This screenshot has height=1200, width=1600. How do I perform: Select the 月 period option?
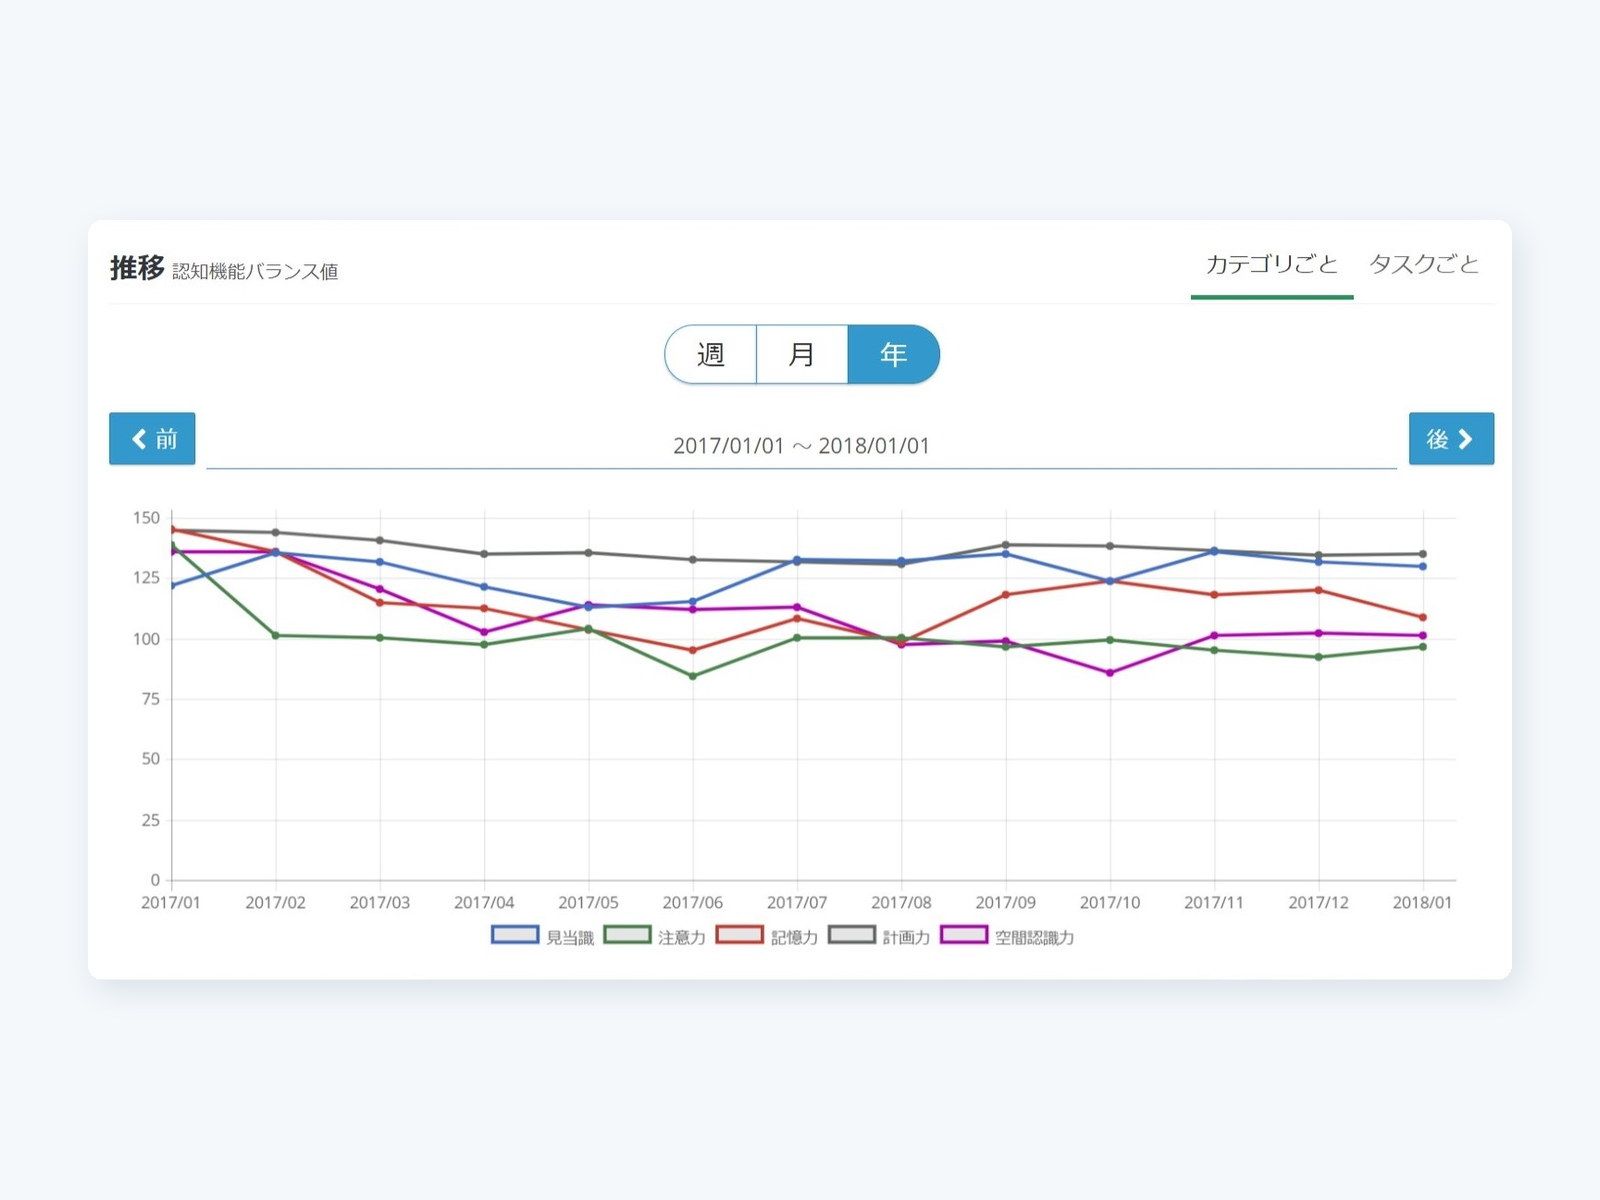(x=802, y=354)
